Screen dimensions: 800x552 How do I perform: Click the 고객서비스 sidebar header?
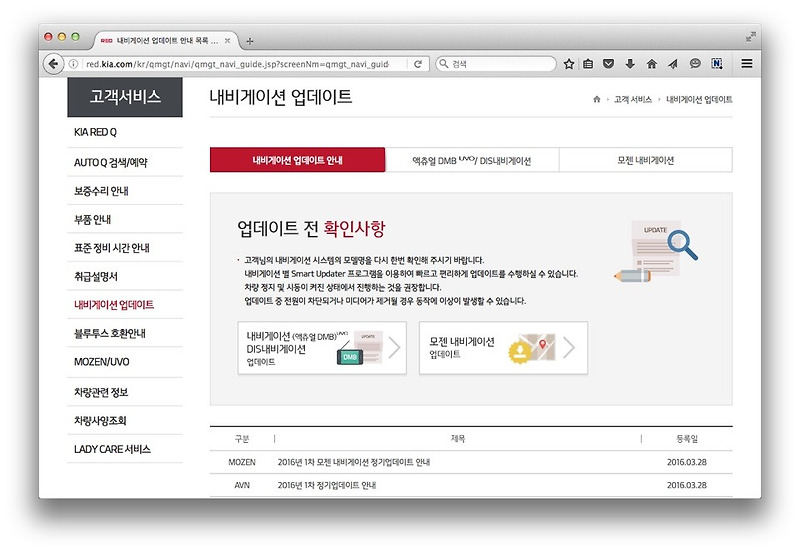tap(125, 97)
